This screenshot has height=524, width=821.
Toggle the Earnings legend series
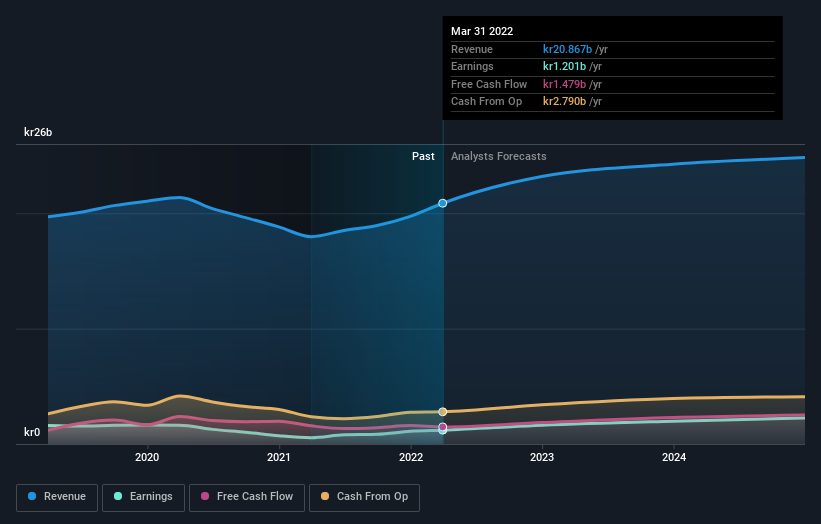pyautogui.click(x=143, y=497)
